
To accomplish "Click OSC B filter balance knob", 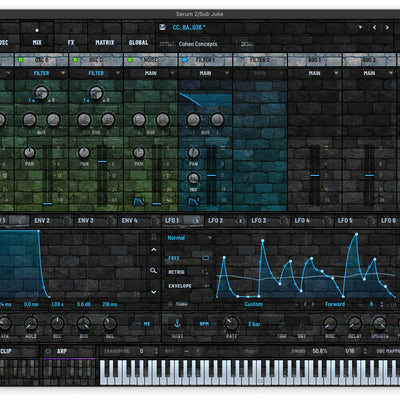I will [41, 92].
